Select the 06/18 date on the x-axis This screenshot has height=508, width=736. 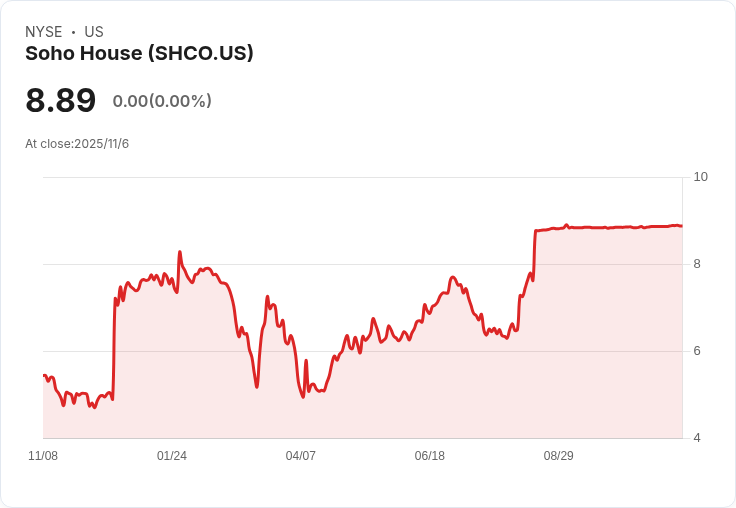(430, 456)
